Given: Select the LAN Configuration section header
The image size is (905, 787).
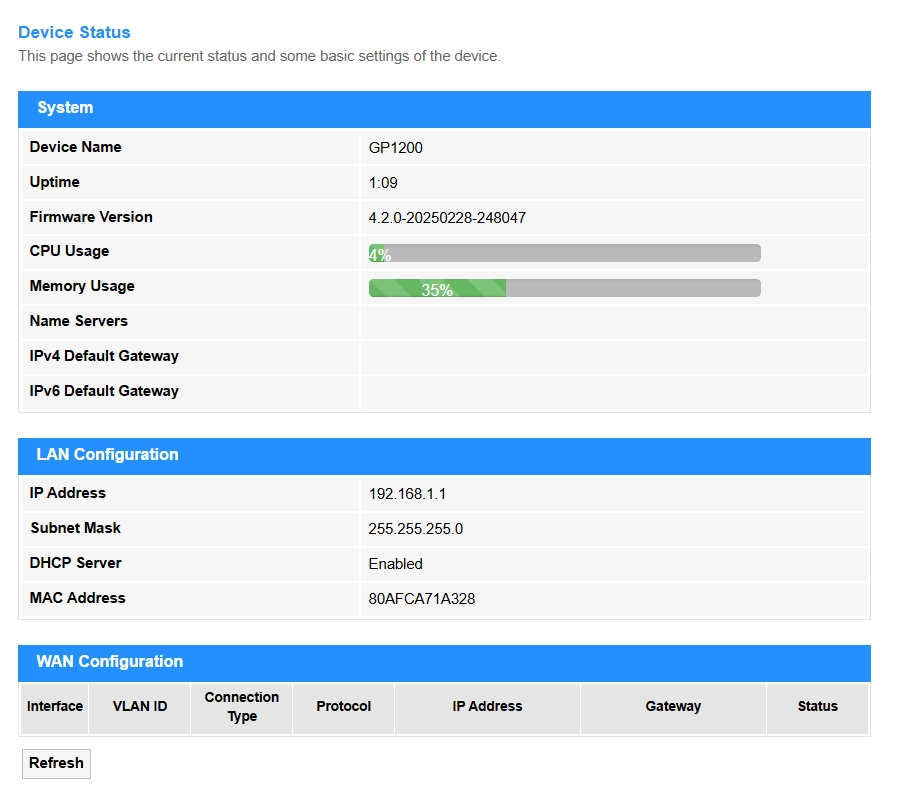Looking at the screenshot, I should [444, 456].
